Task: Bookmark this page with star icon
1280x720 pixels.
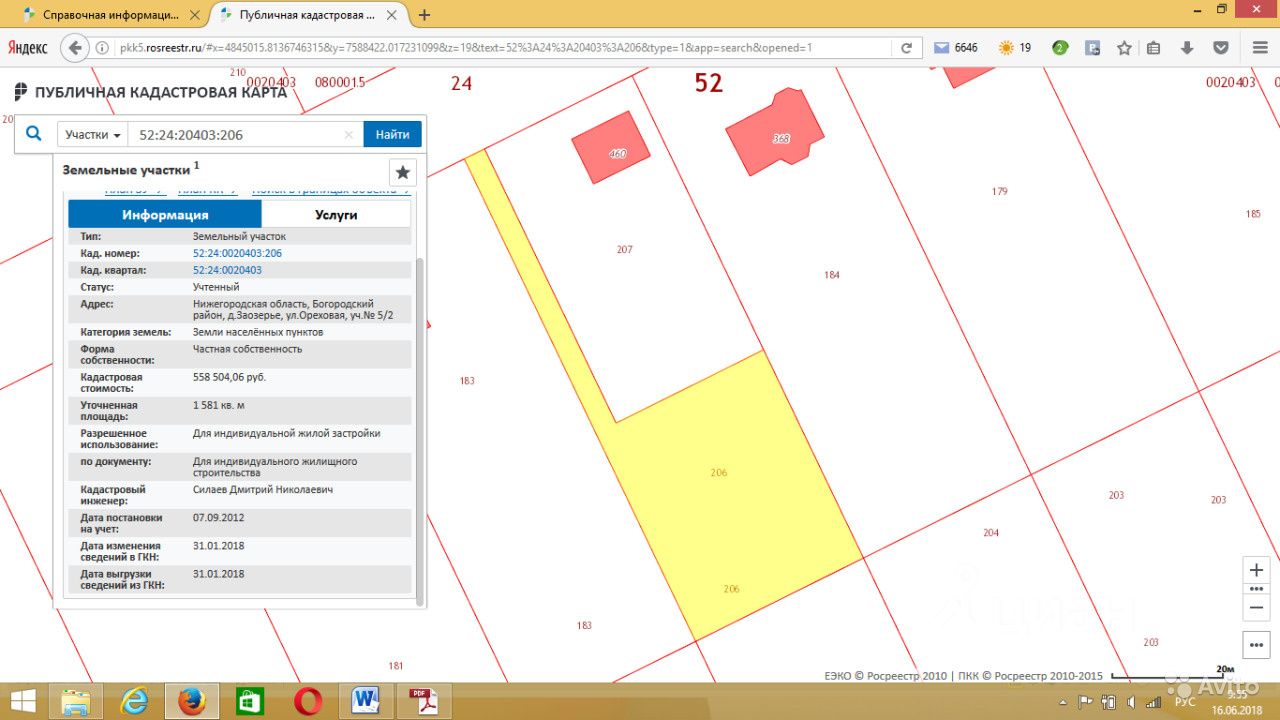Action: pos(1124,48)
